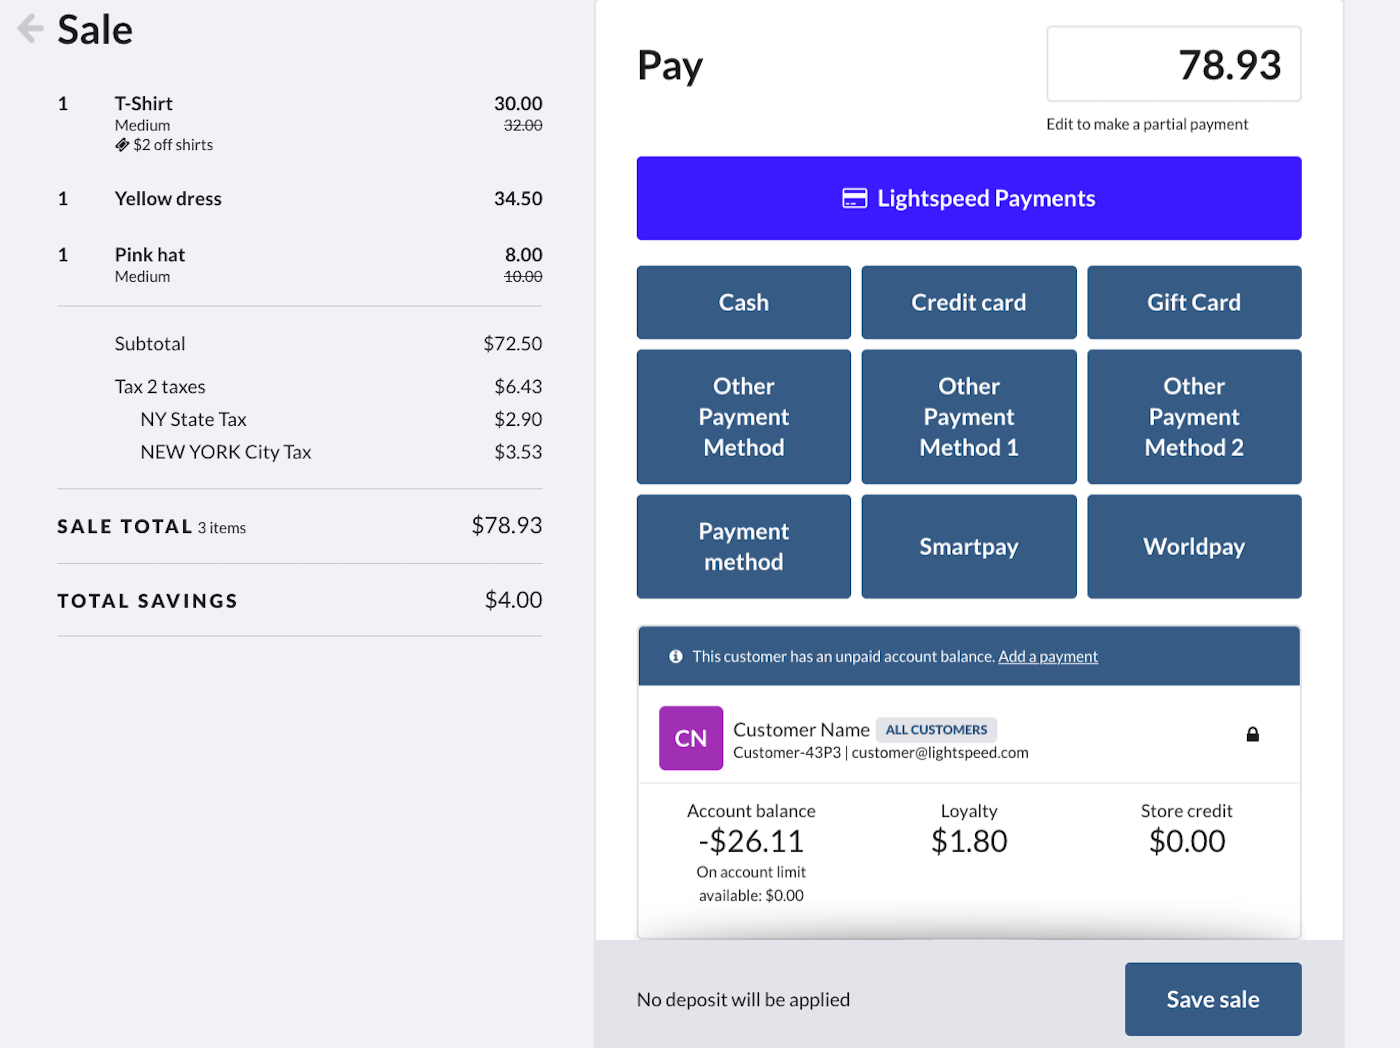This screenshot has height=1048, width=1400.
Task: Choose Credit card payment
Action: coord(968,302)
